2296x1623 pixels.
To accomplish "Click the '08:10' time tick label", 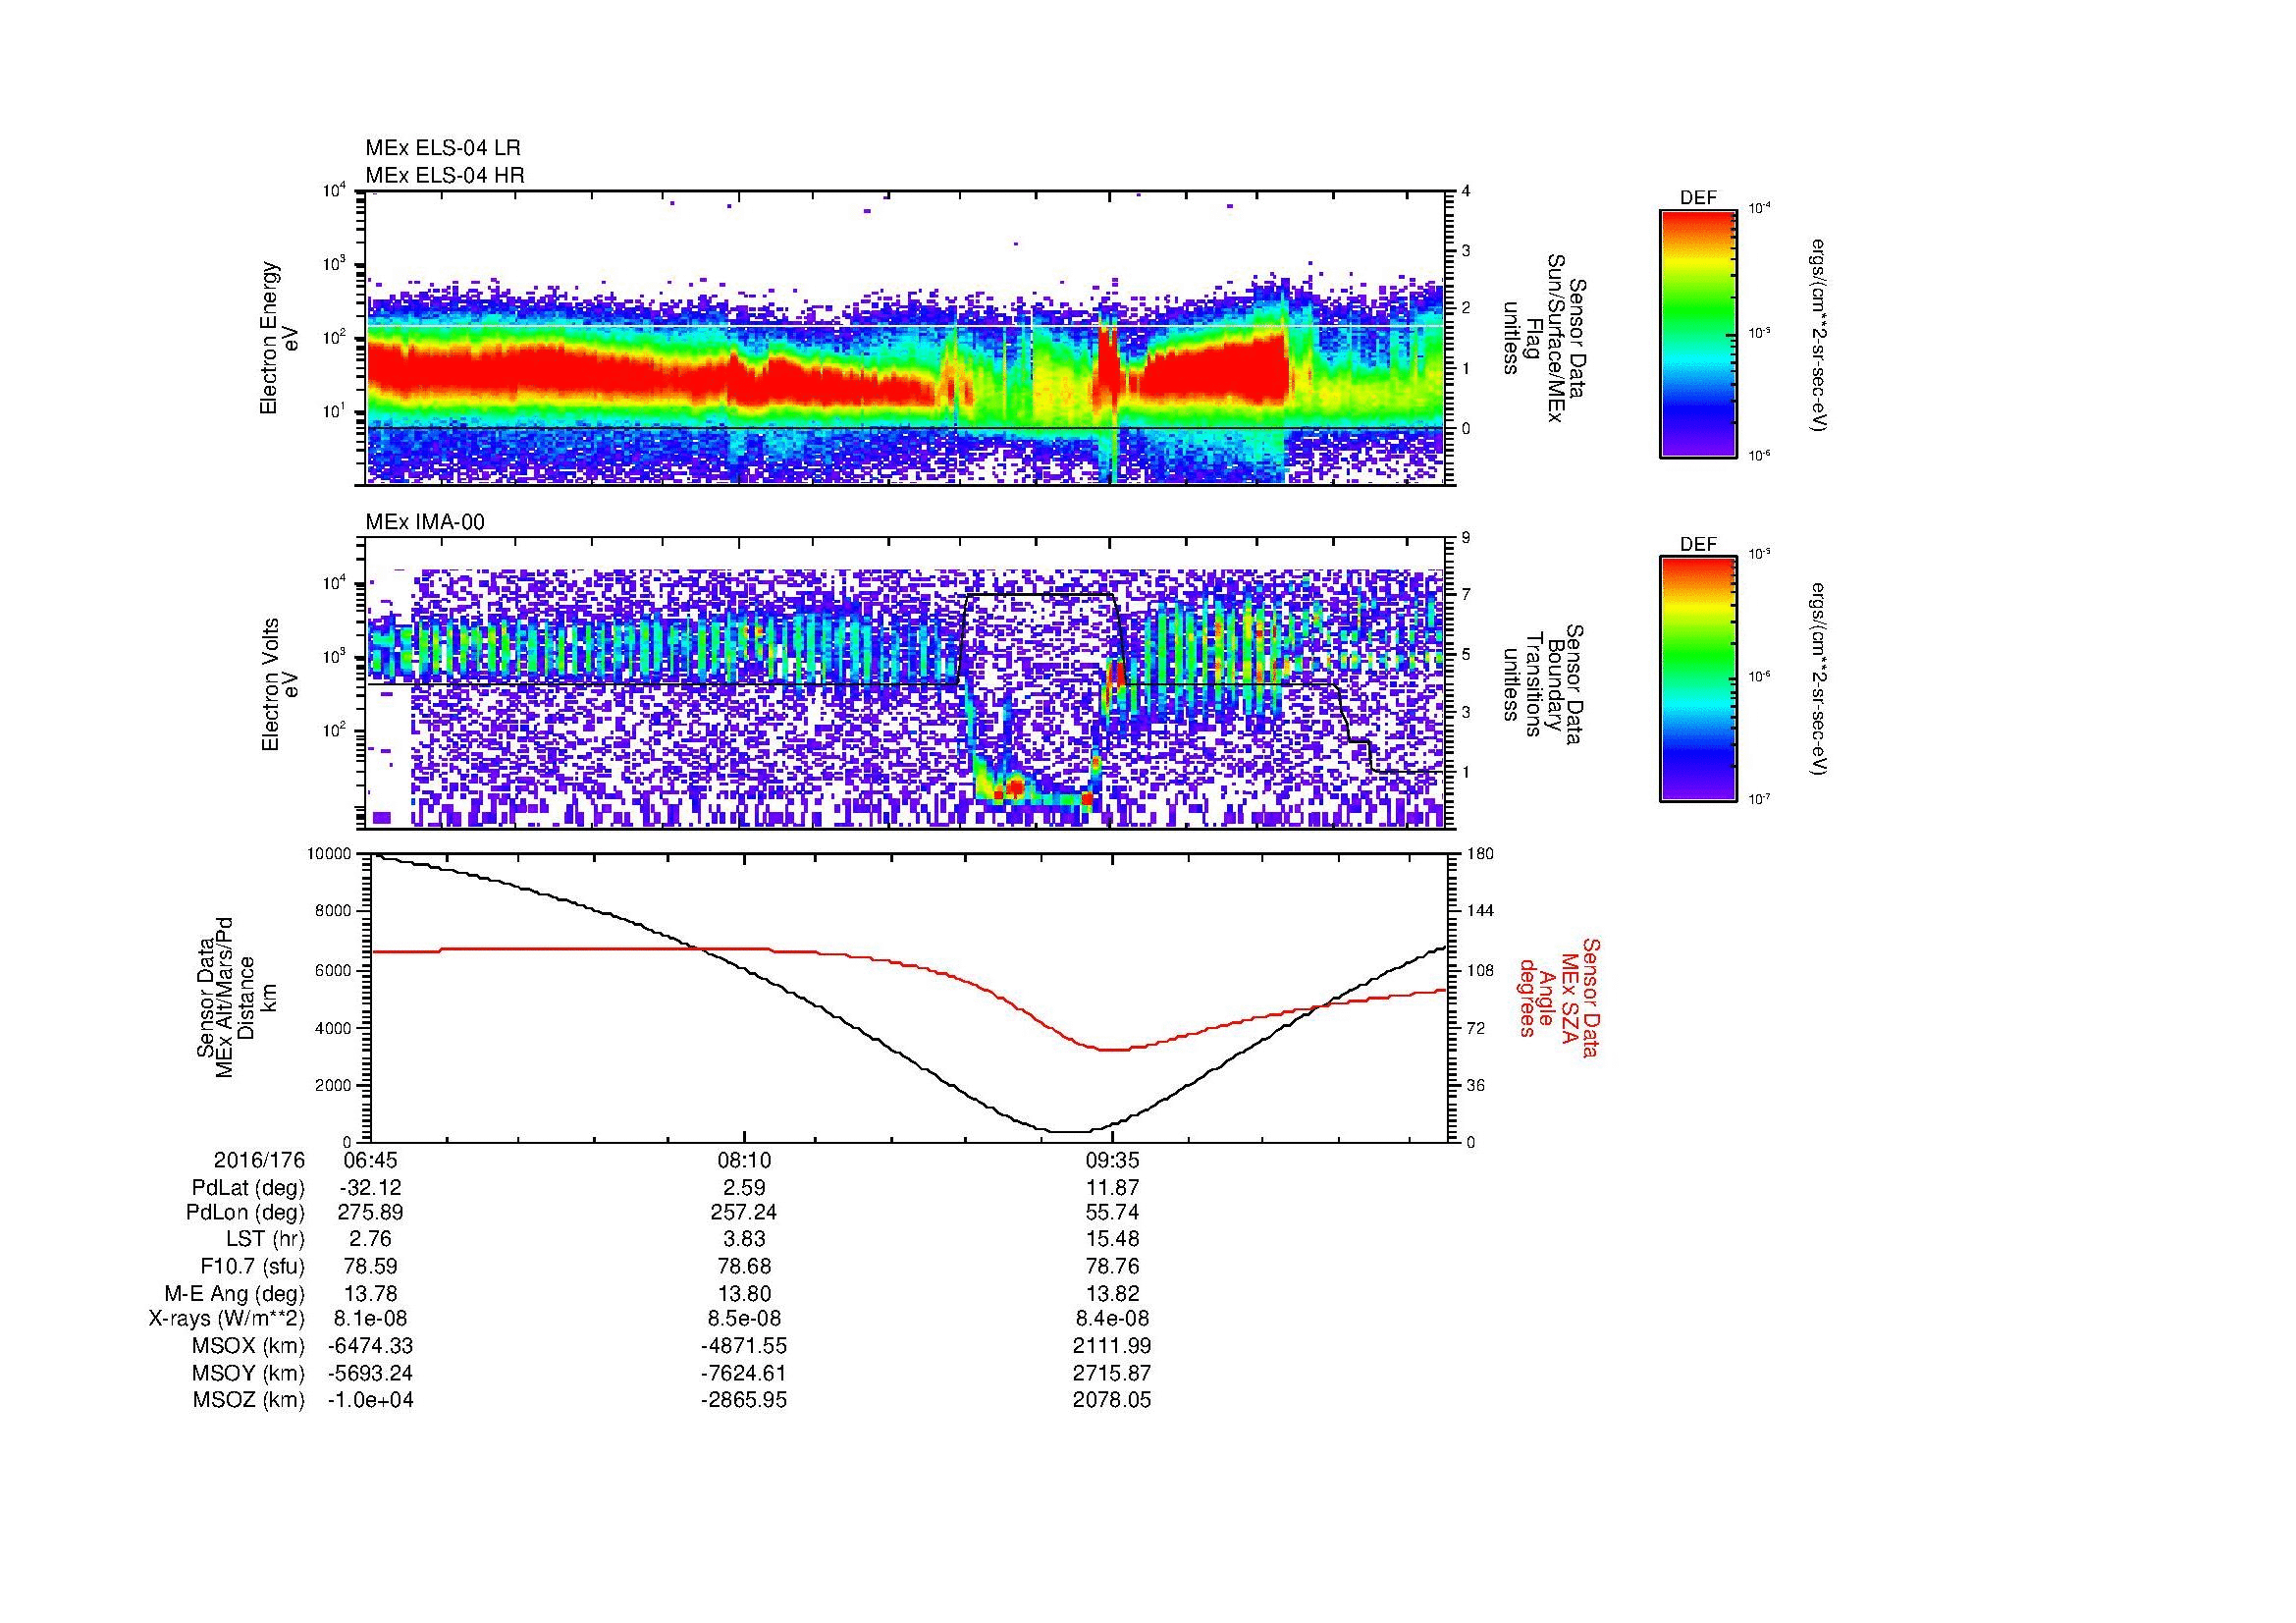I will [x=744, y=1160].
